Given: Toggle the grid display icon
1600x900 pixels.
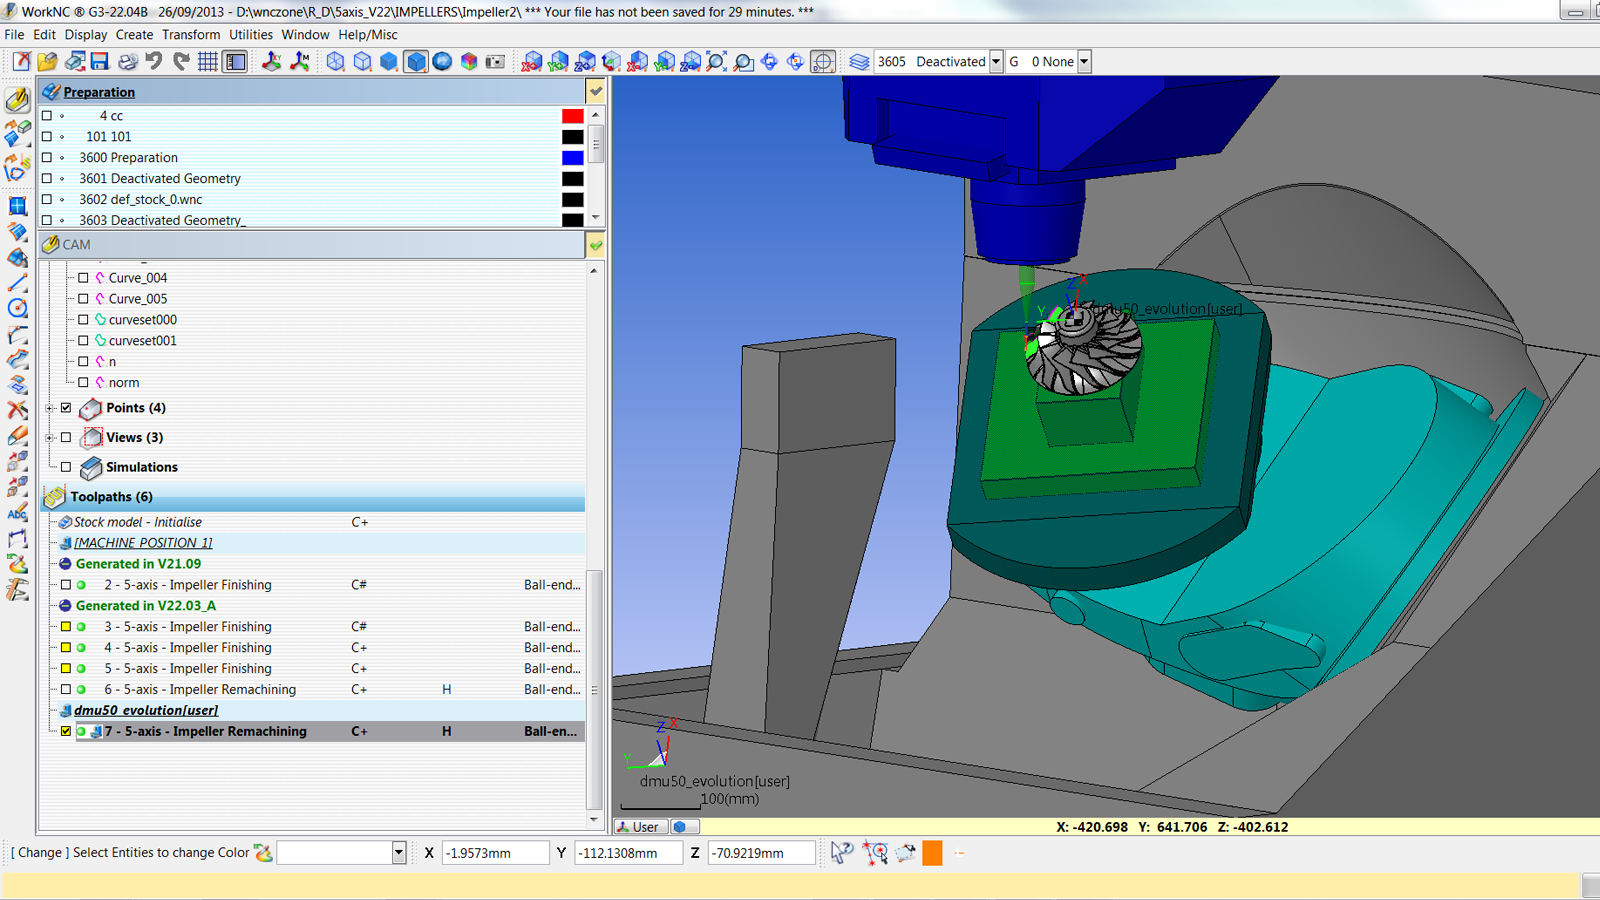Looking at the screenshot, I should (x=208, y=62).
